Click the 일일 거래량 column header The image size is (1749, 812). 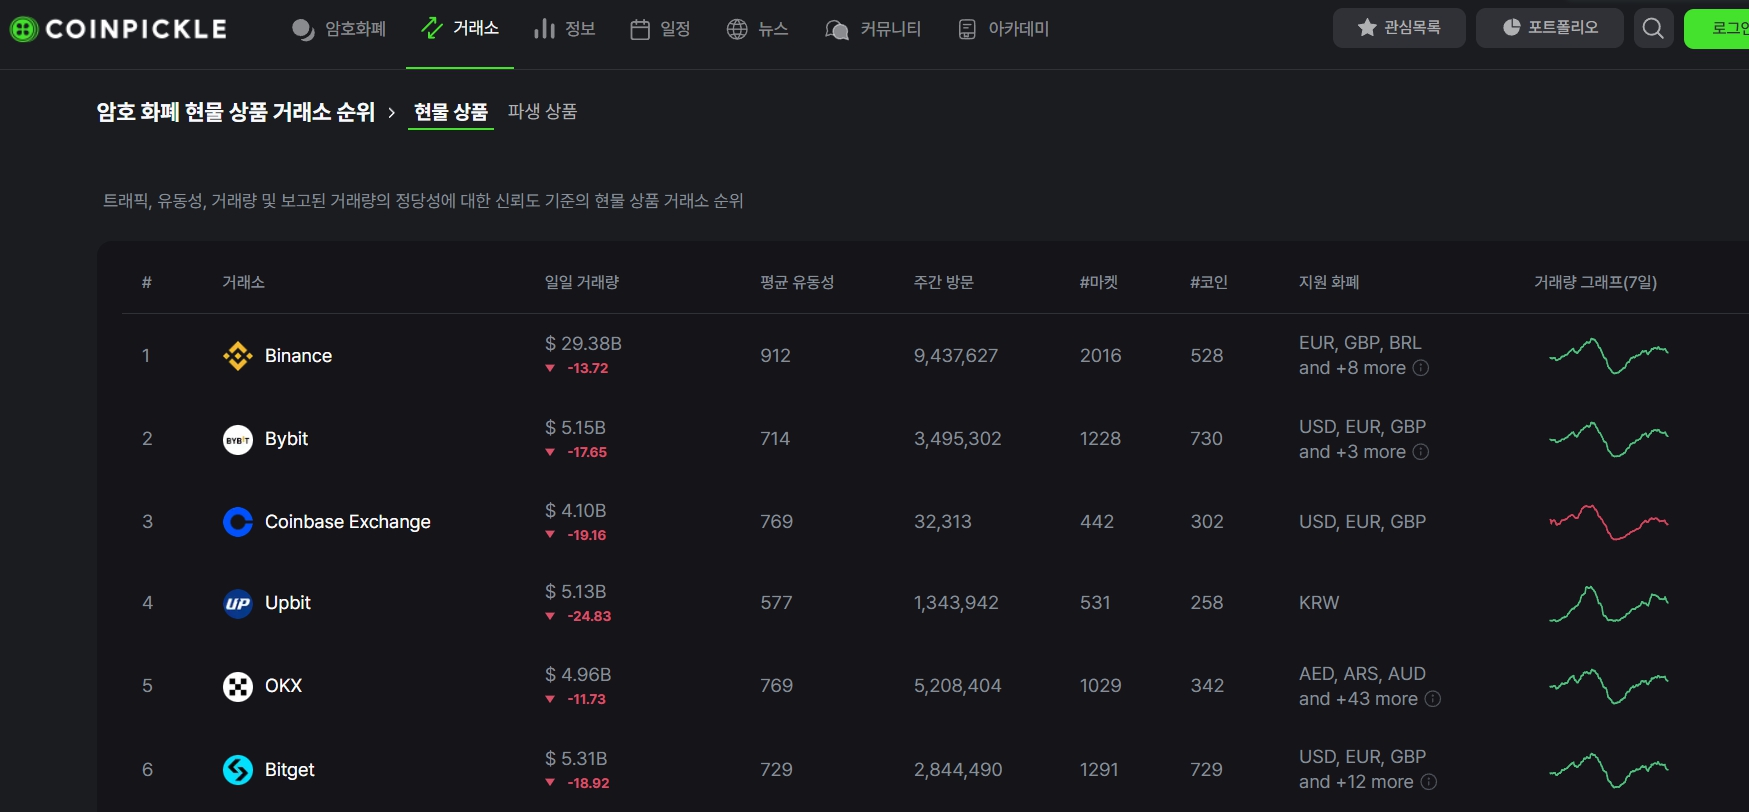(x=582, y=282)
